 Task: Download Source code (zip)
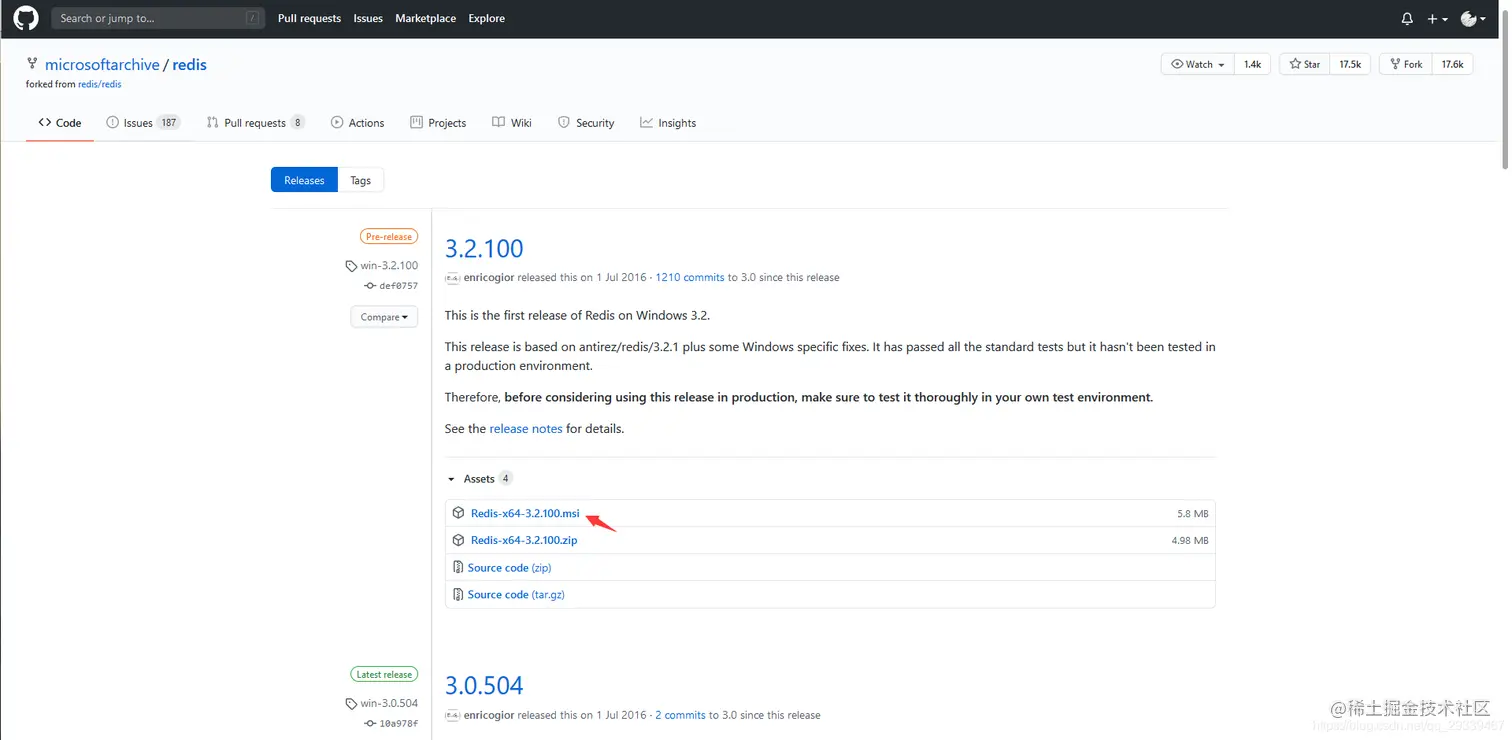click(x=509, y=567)
